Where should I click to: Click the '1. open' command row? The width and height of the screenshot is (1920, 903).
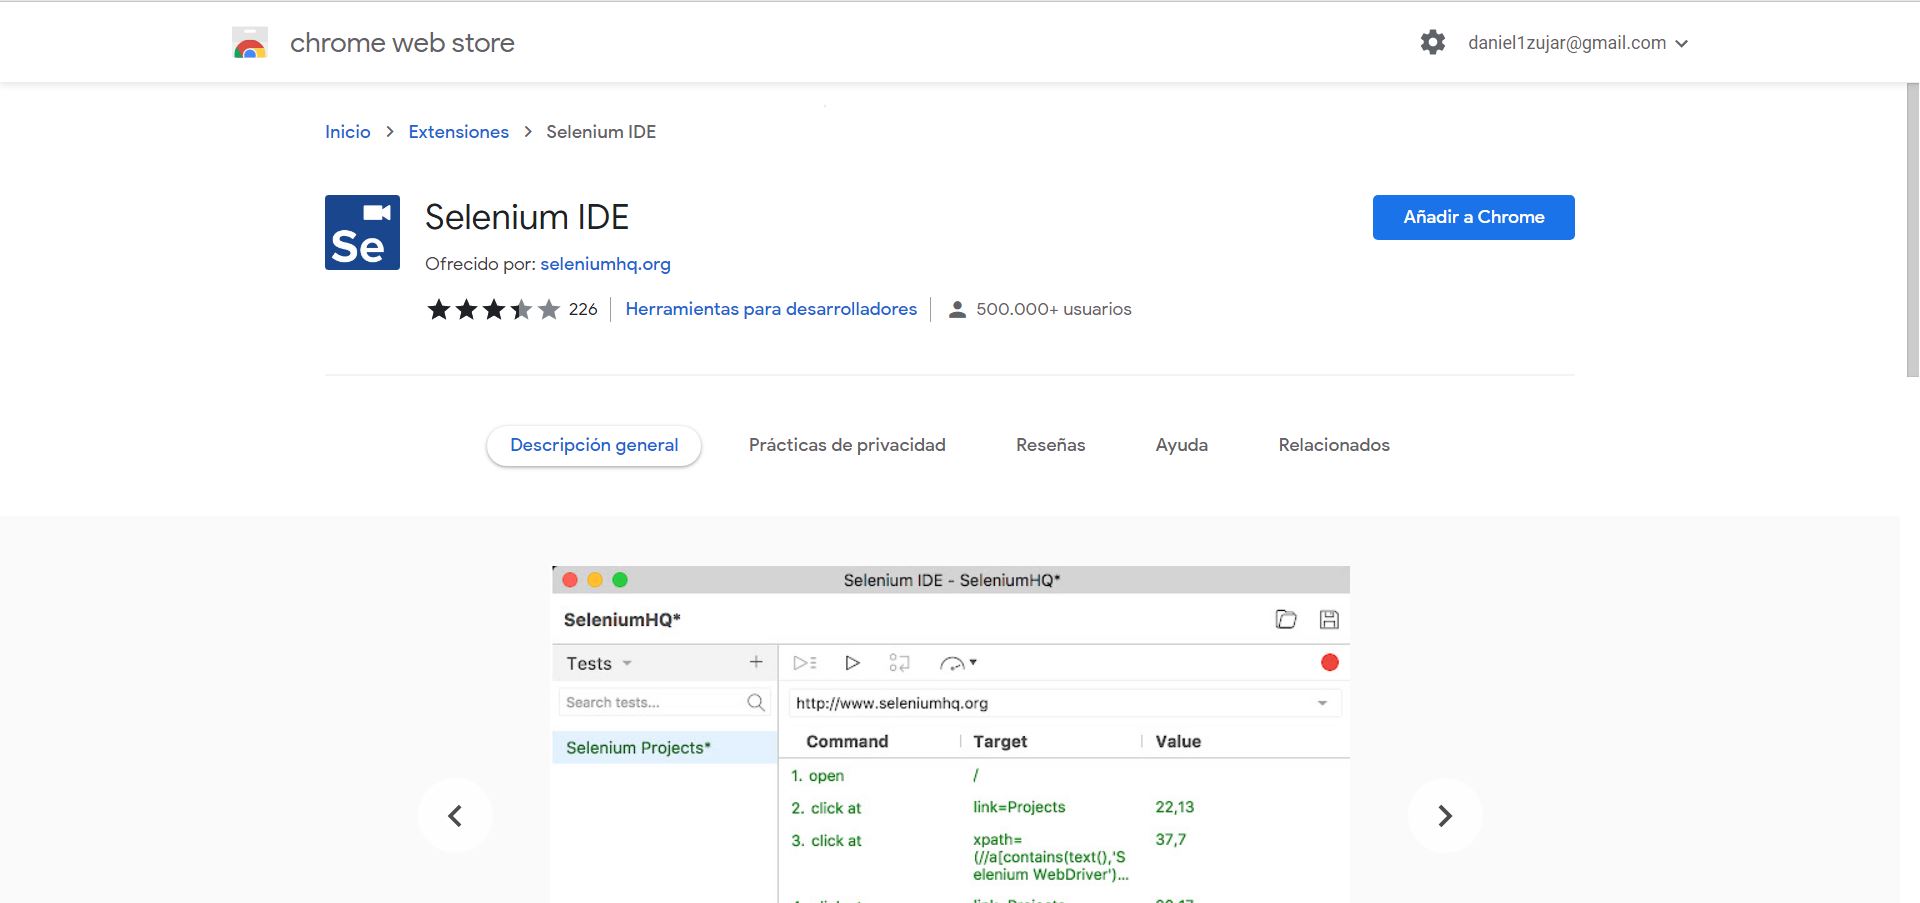tap(1064, 775)
